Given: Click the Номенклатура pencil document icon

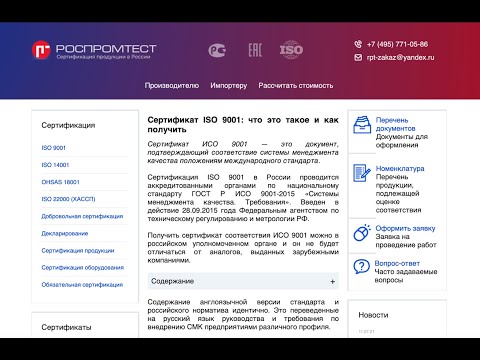Looking at the screenshot, I should point(362,173).
